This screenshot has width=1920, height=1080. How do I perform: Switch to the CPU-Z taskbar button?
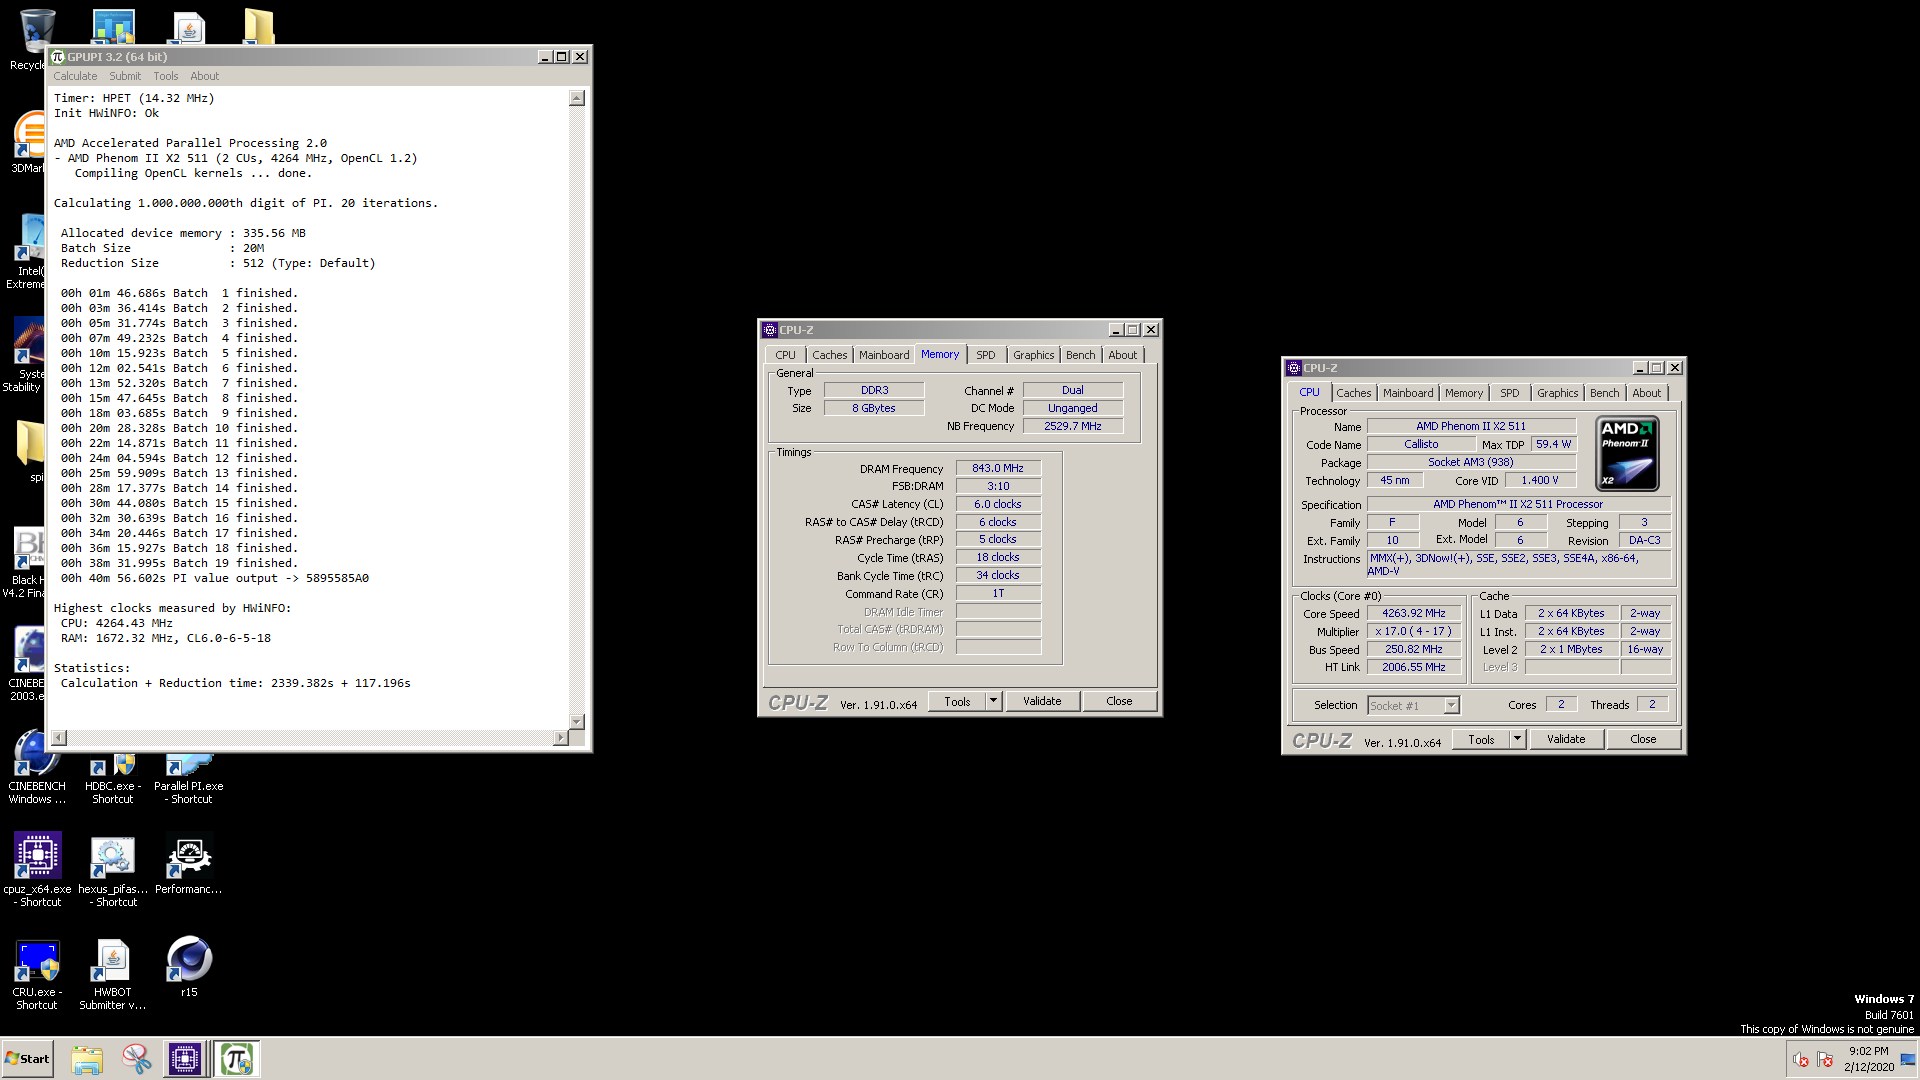[x=185, y=1059]
